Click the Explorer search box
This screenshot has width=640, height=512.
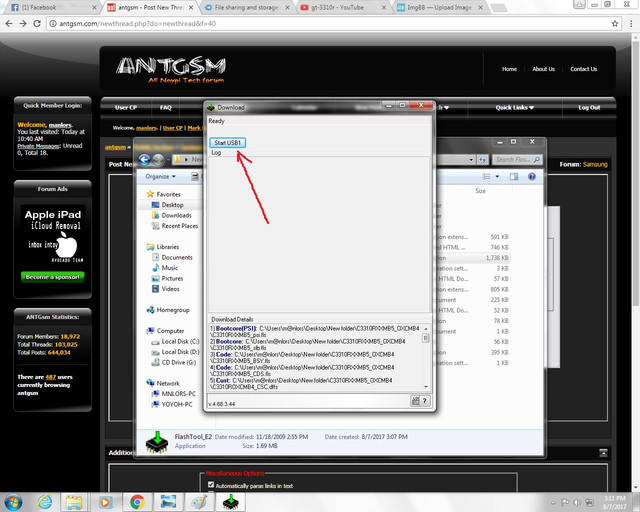tap(517, 160)
